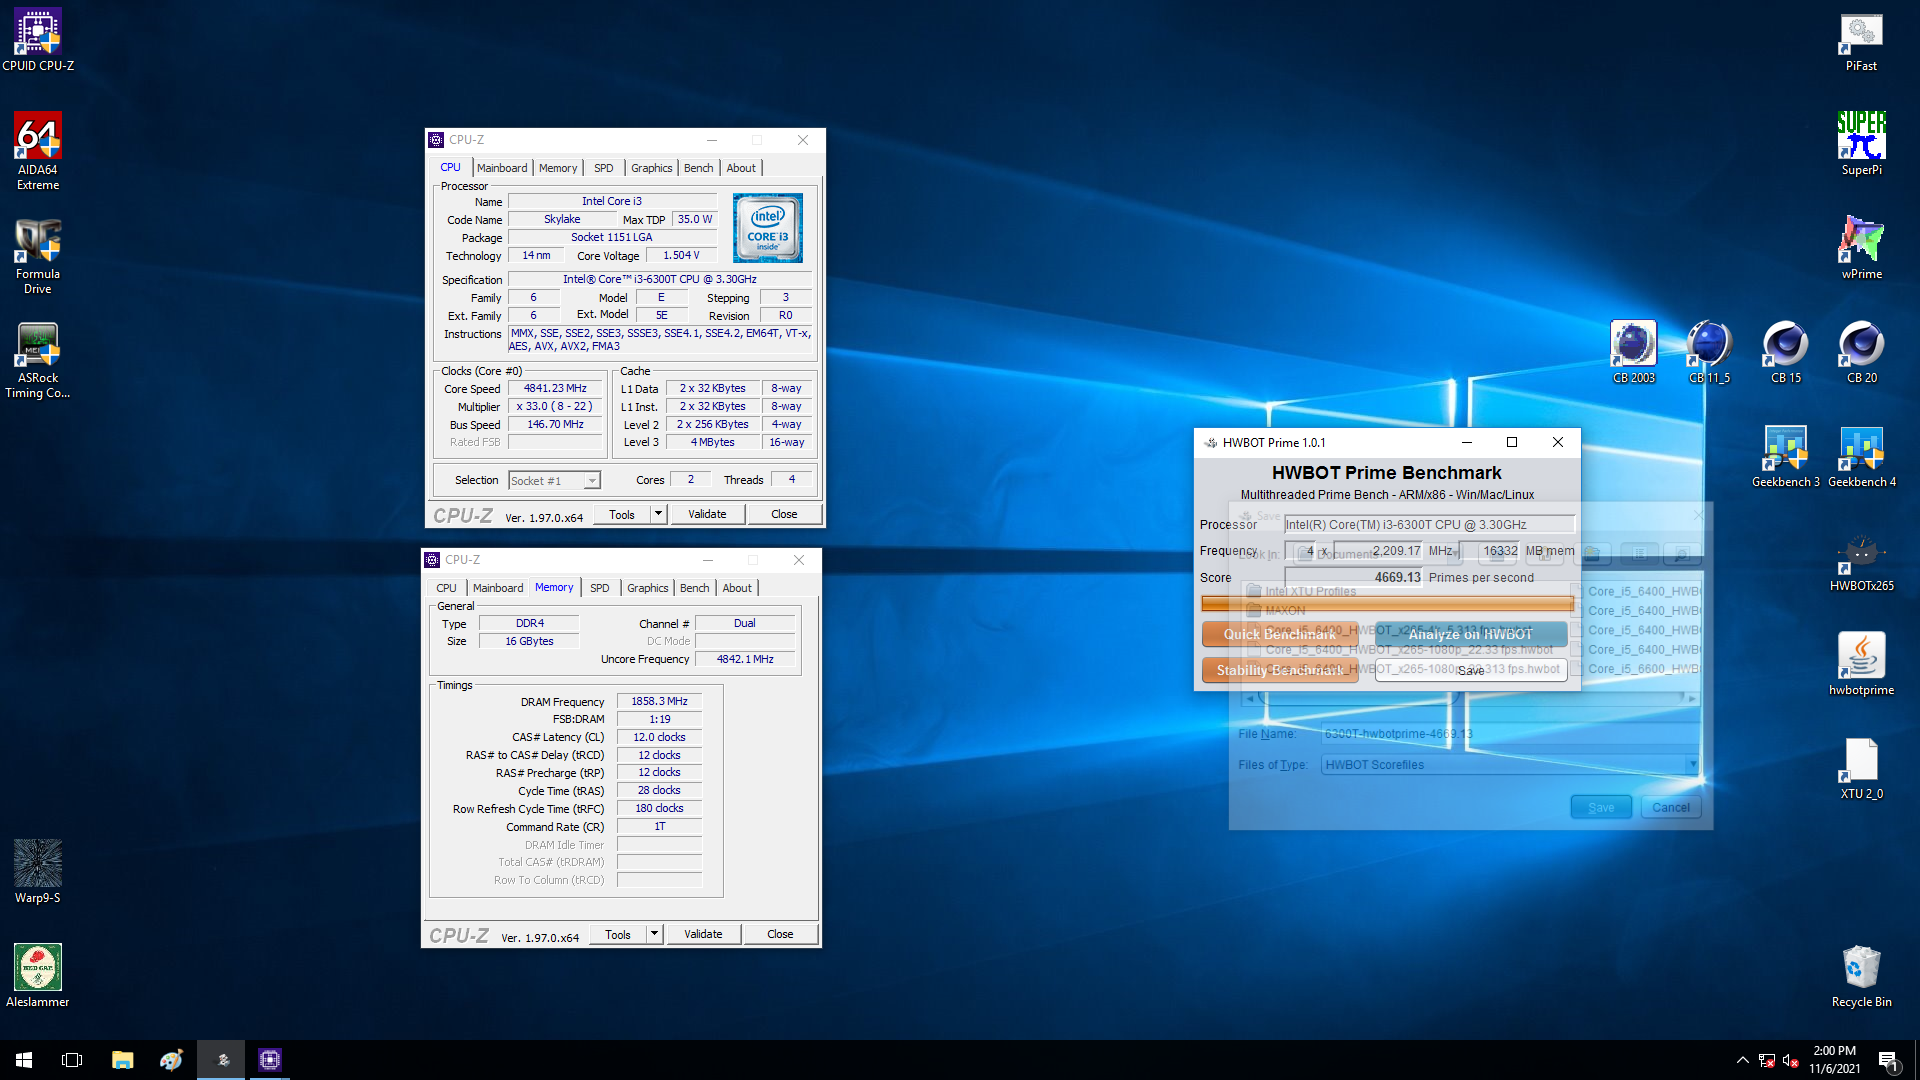Open Task View from the taskbar
Screen dimensions: 1920x1080
[72, 1060]
